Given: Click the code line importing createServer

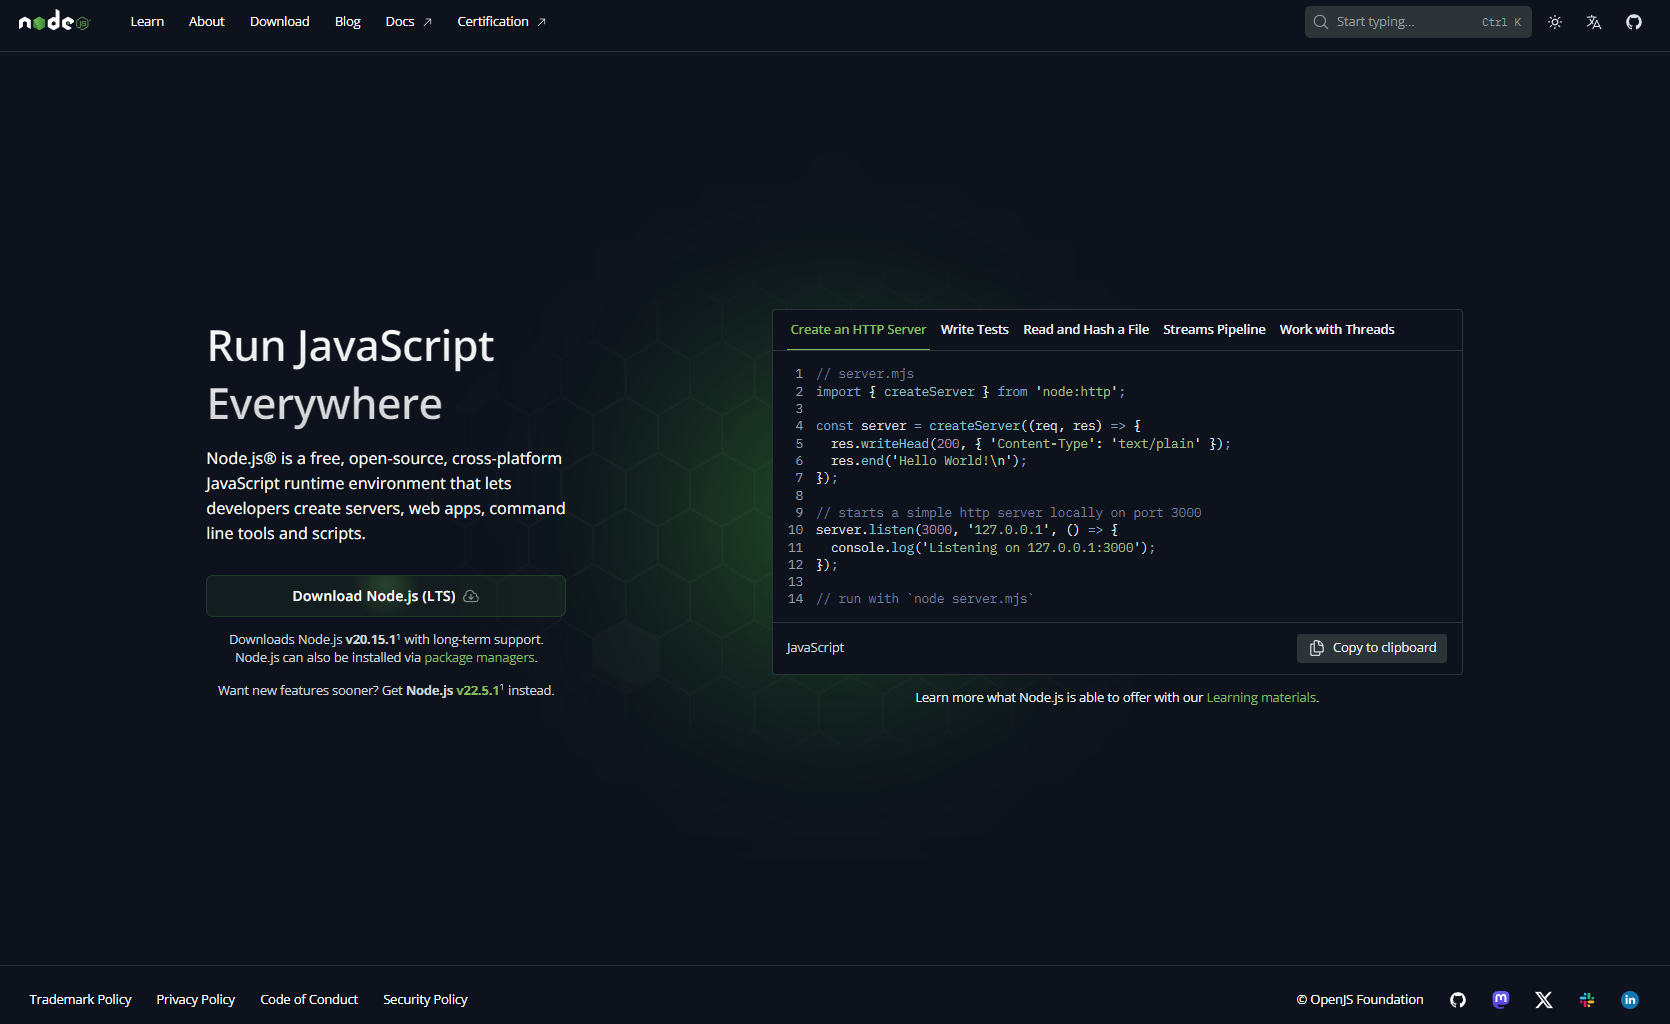Looking at the screenshot, I should pyautogui.click(x=970, y=392).
